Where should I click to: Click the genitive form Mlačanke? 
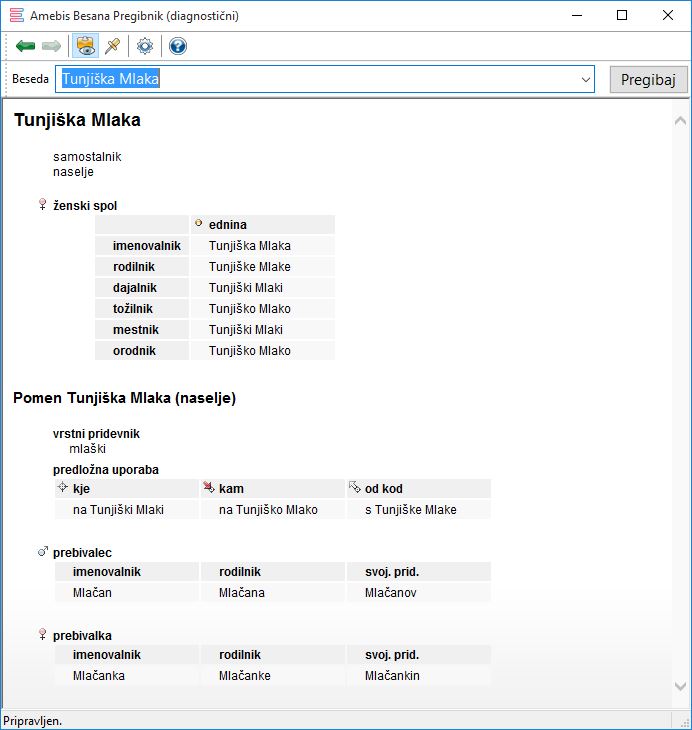pyautogui.click(x=244, y=676)
